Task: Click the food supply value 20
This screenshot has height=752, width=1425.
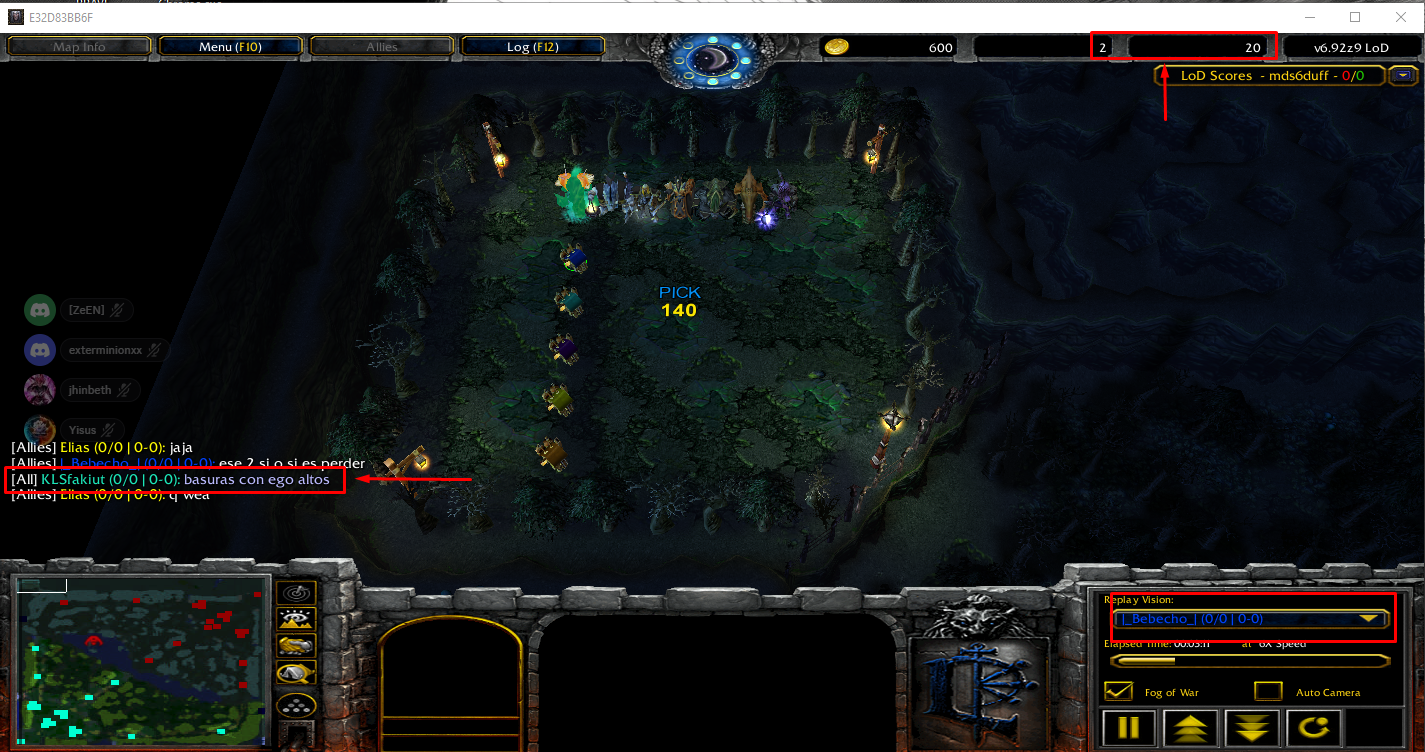Action: pos(1253,47)
